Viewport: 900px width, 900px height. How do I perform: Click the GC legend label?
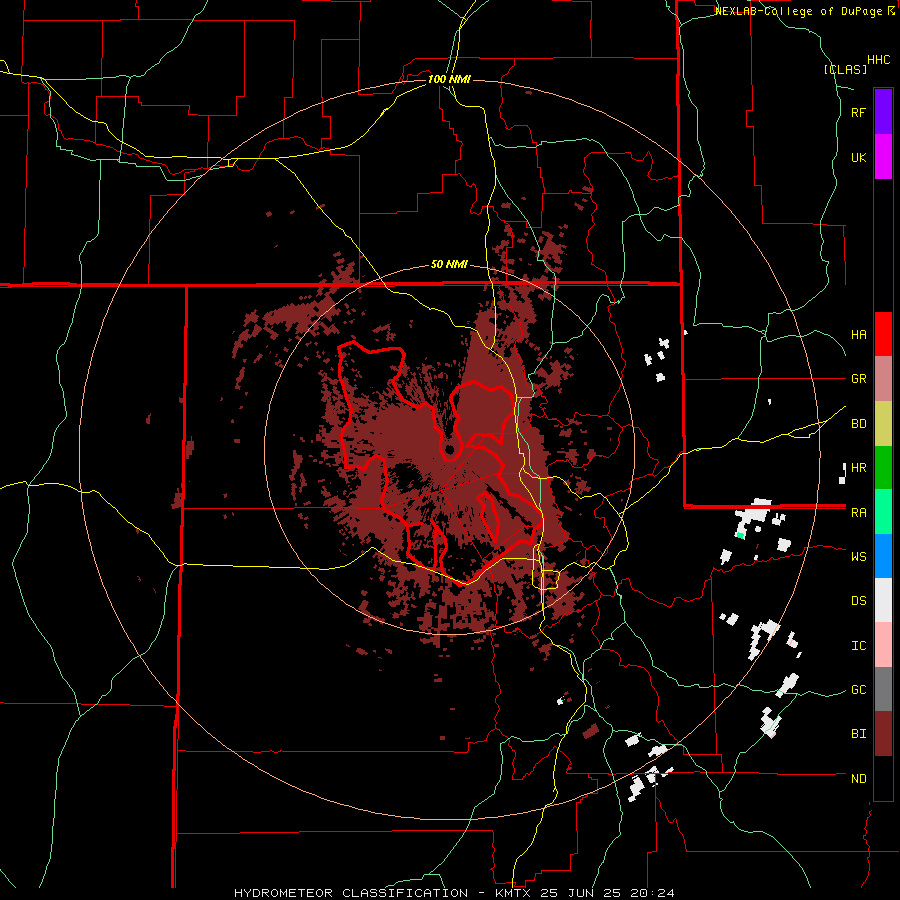[x=859, y=690]
